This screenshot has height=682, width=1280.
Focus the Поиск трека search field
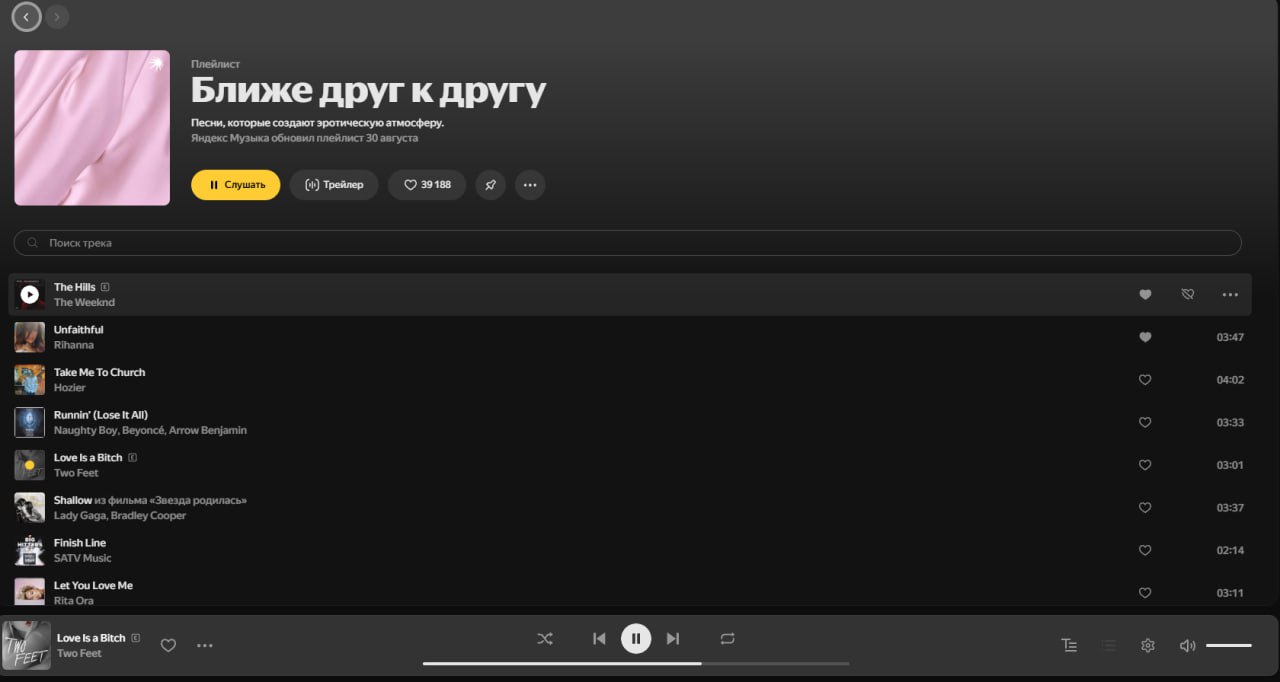pyautogui.click(x=627, y=243)
